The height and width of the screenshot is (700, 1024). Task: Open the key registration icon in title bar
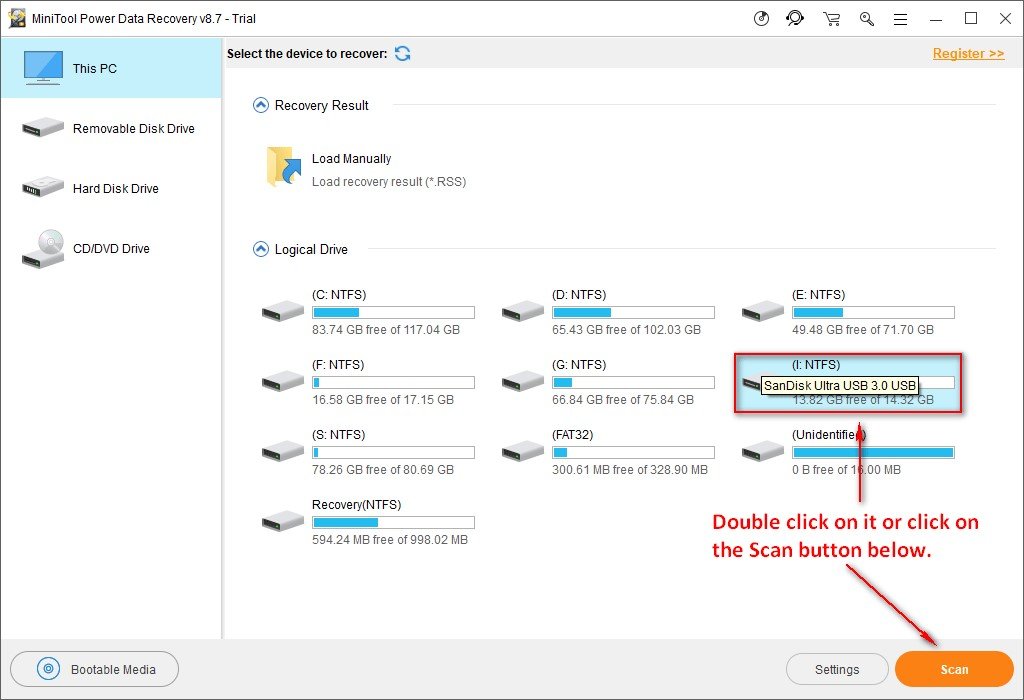(x=867, y=19)
